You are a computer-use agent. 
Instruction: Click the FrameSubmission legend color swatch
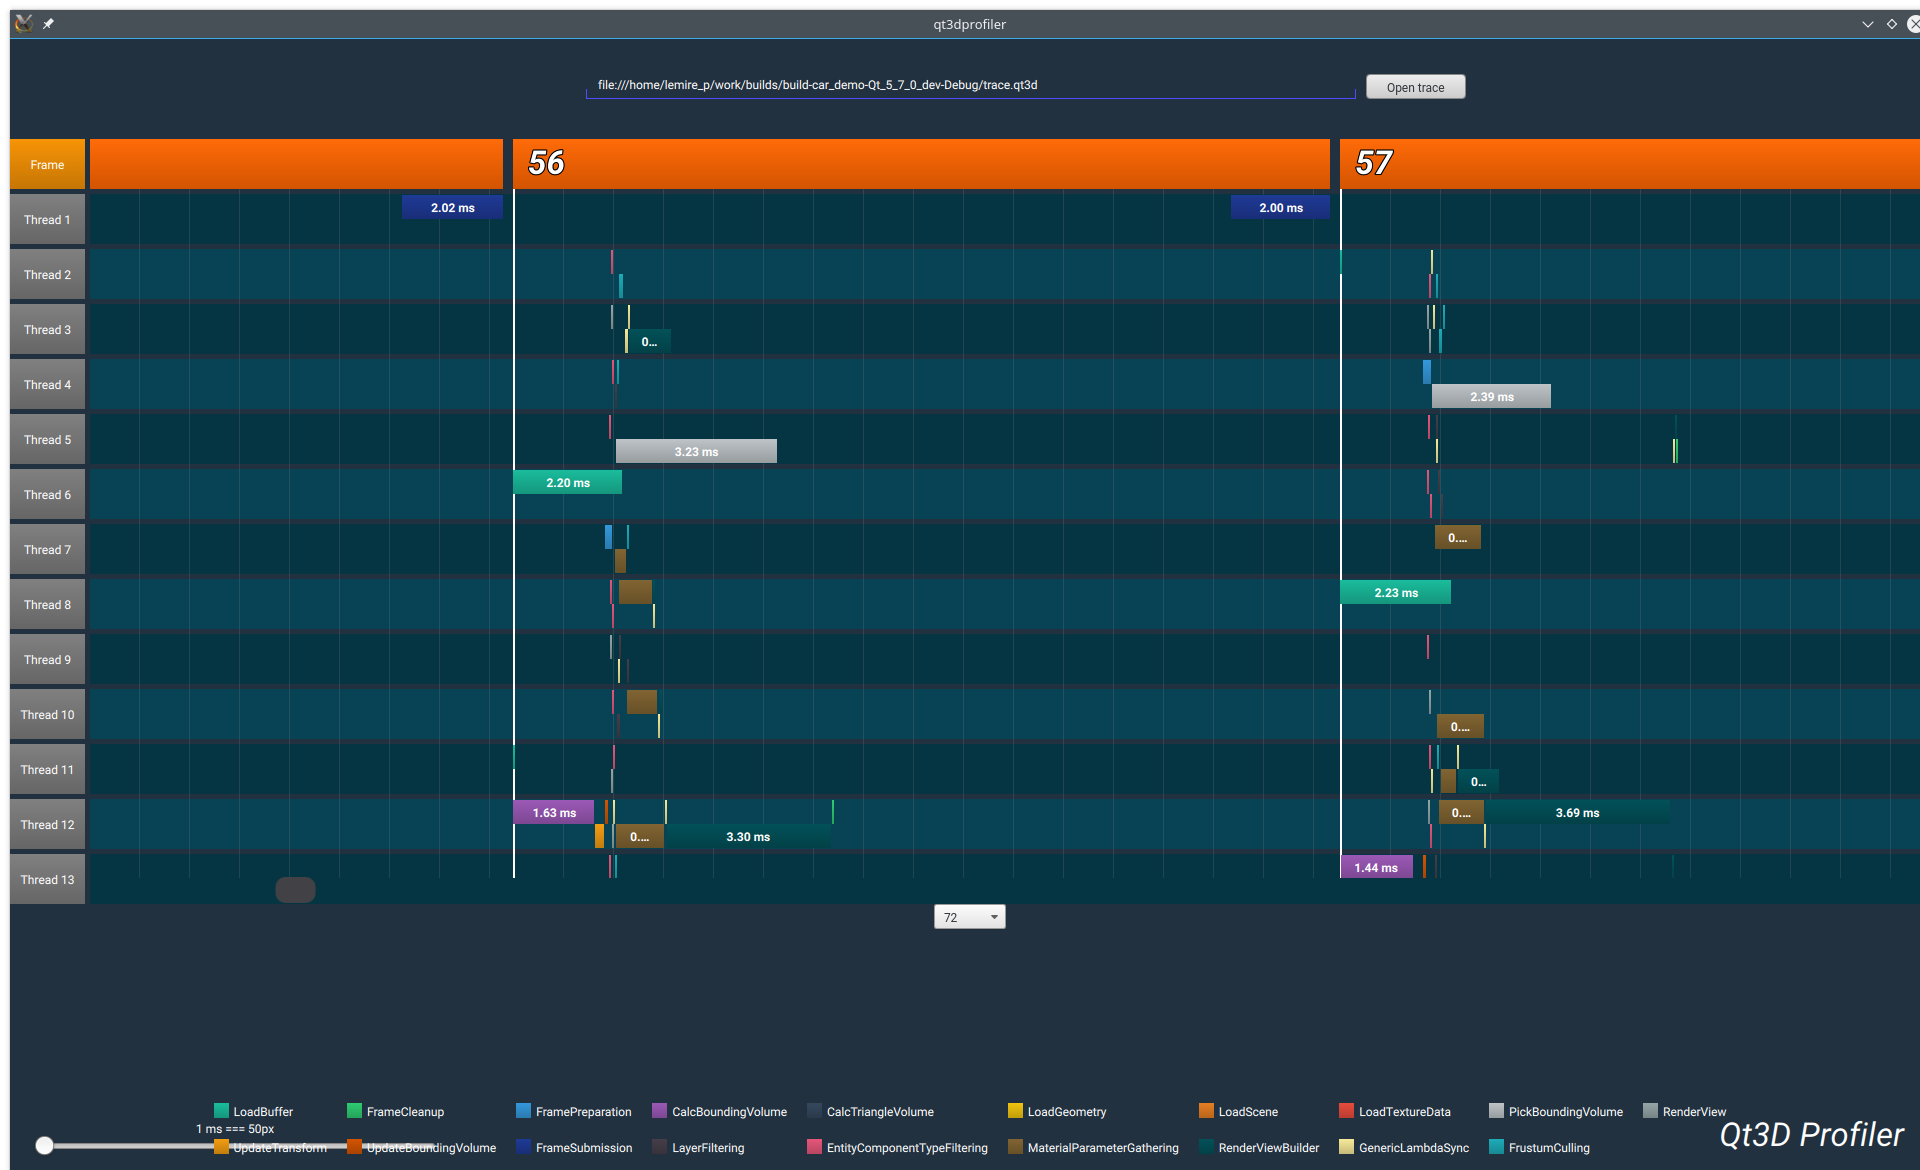(523, 1147)
